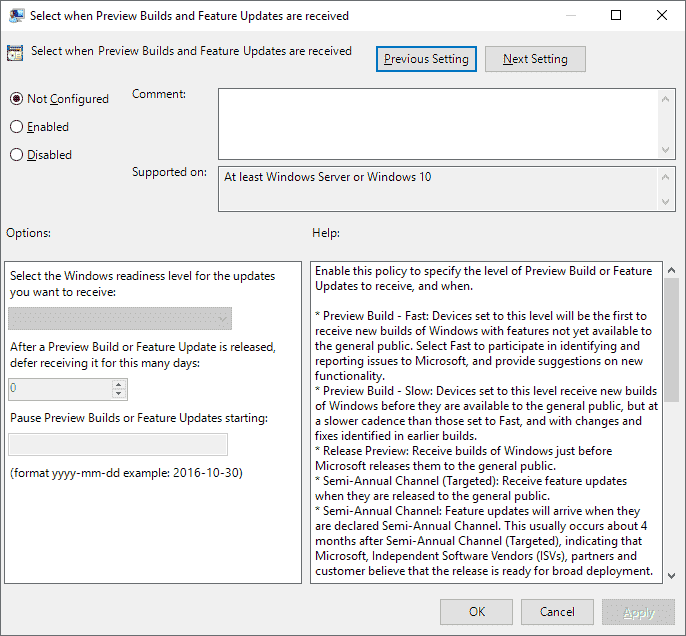The width and height of the screenshot is (686, 636).
Task: Close the dialog window
Action: 662,15
